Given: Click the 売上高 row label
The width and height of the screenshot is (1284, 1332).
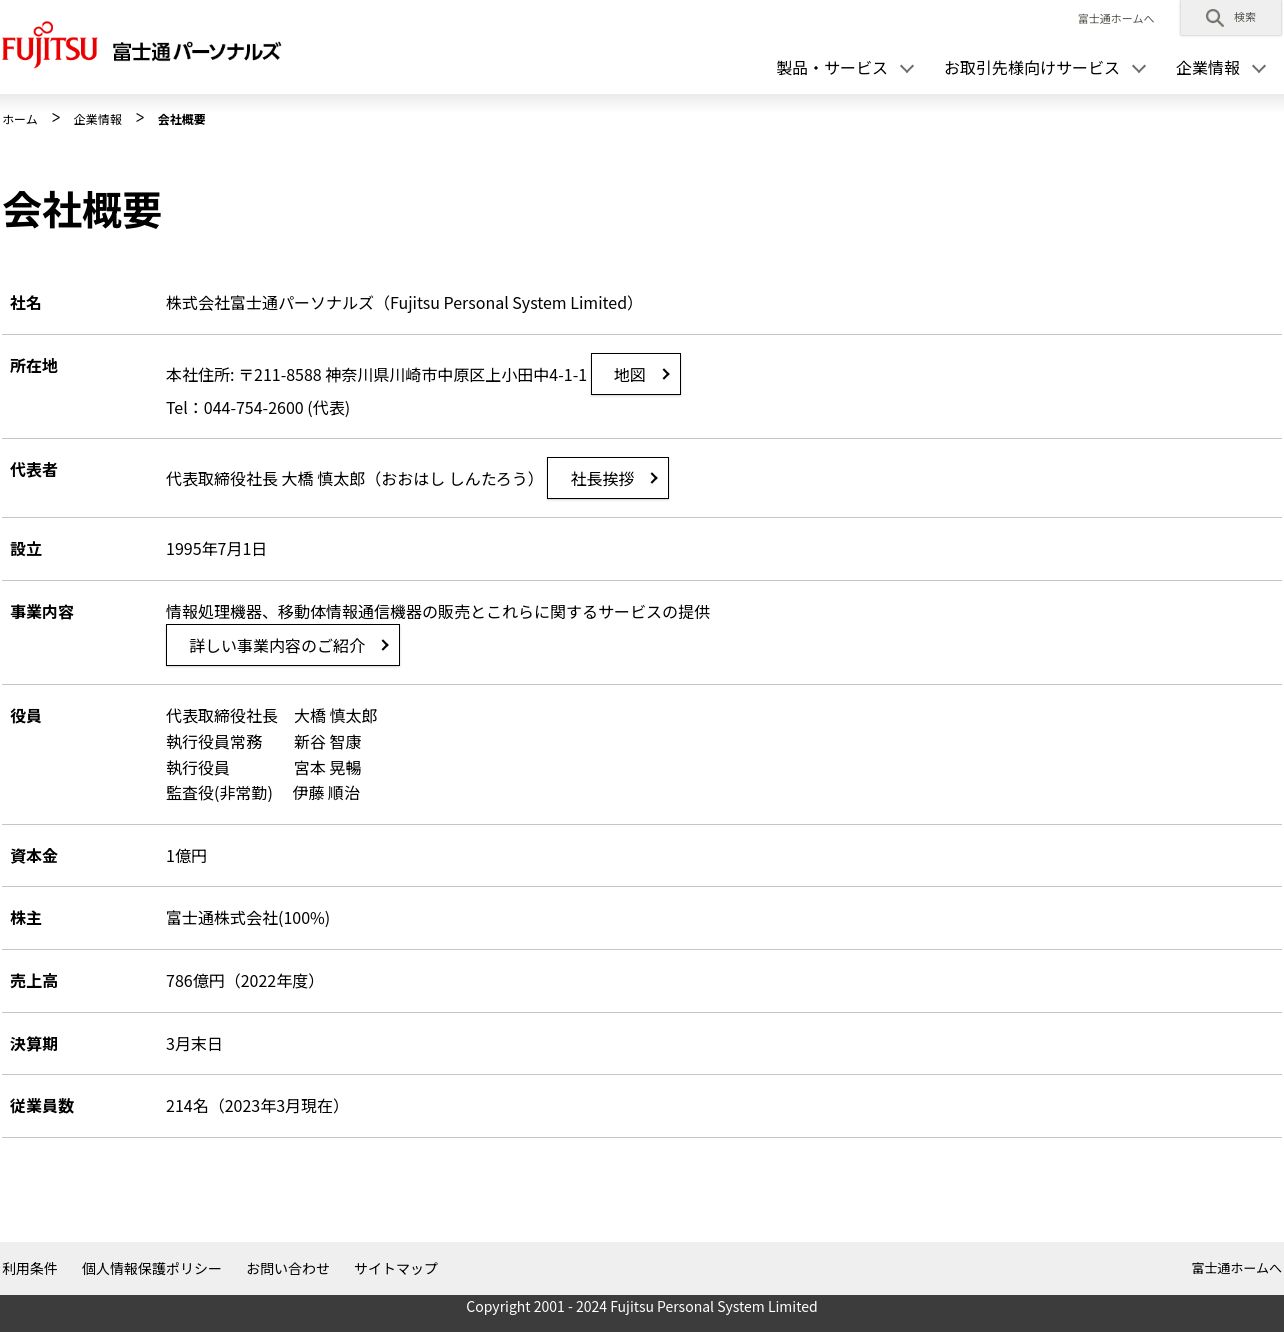Looking at the screenshot, I should (34, 981).
